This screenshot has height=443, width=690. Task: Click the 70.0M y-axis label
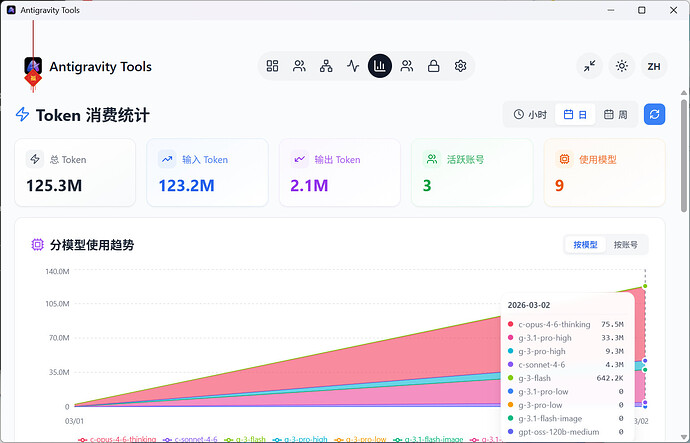pos(59,338)
